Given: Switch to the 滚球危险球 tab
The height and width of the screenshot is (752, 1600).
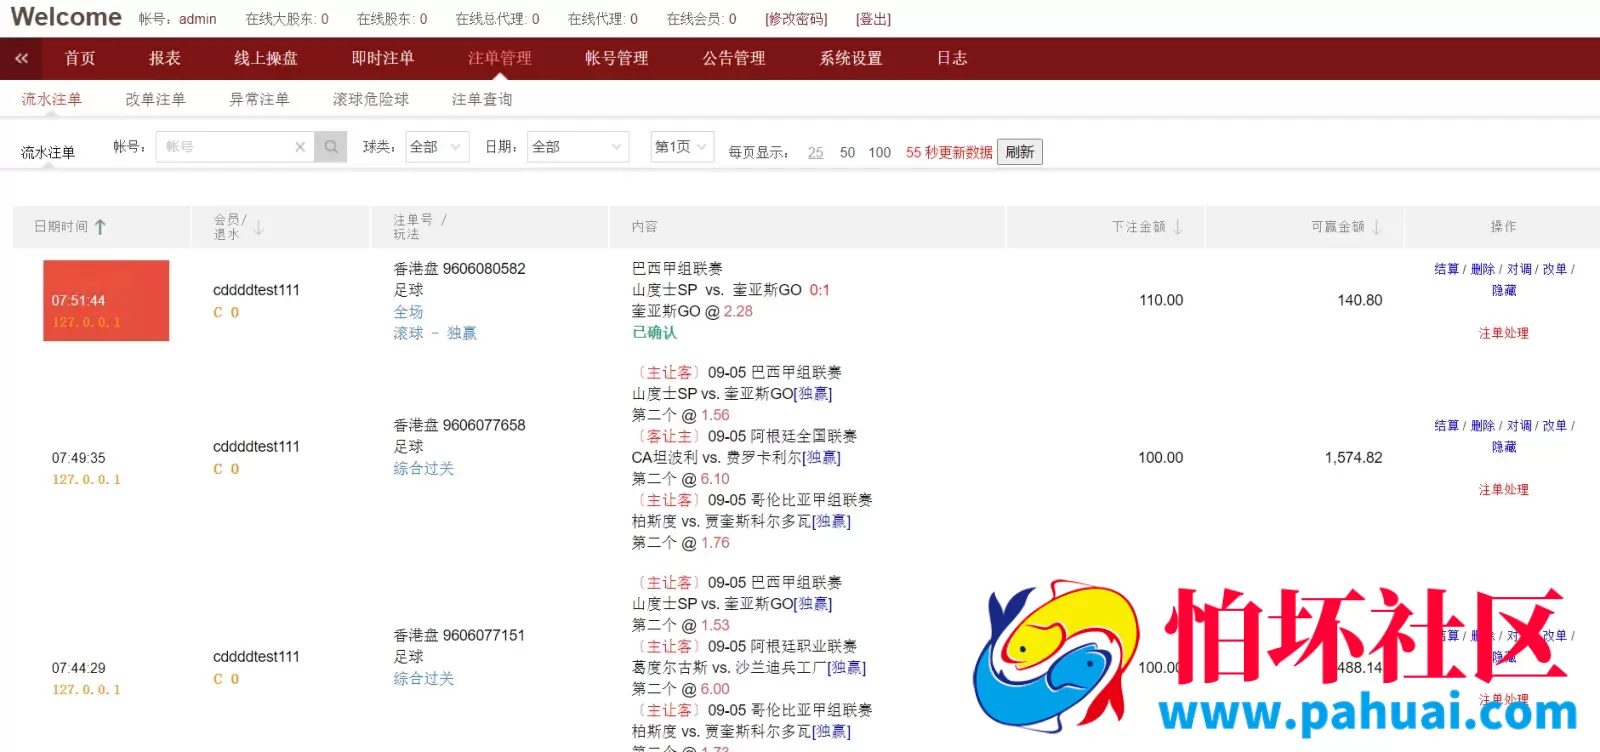Looking at the screenshot, I should [371, 99].
